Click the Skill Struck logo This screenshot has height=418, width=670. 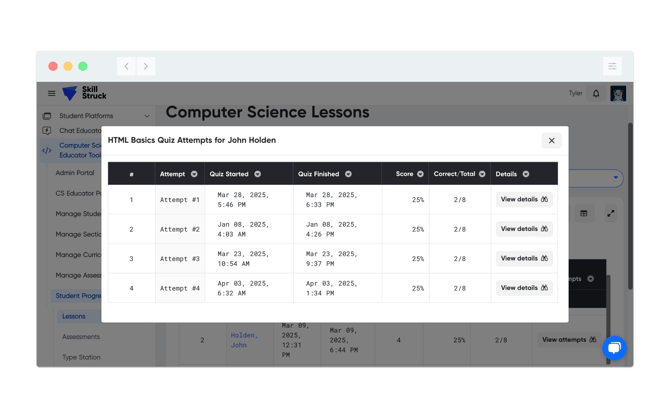[84, 93]
